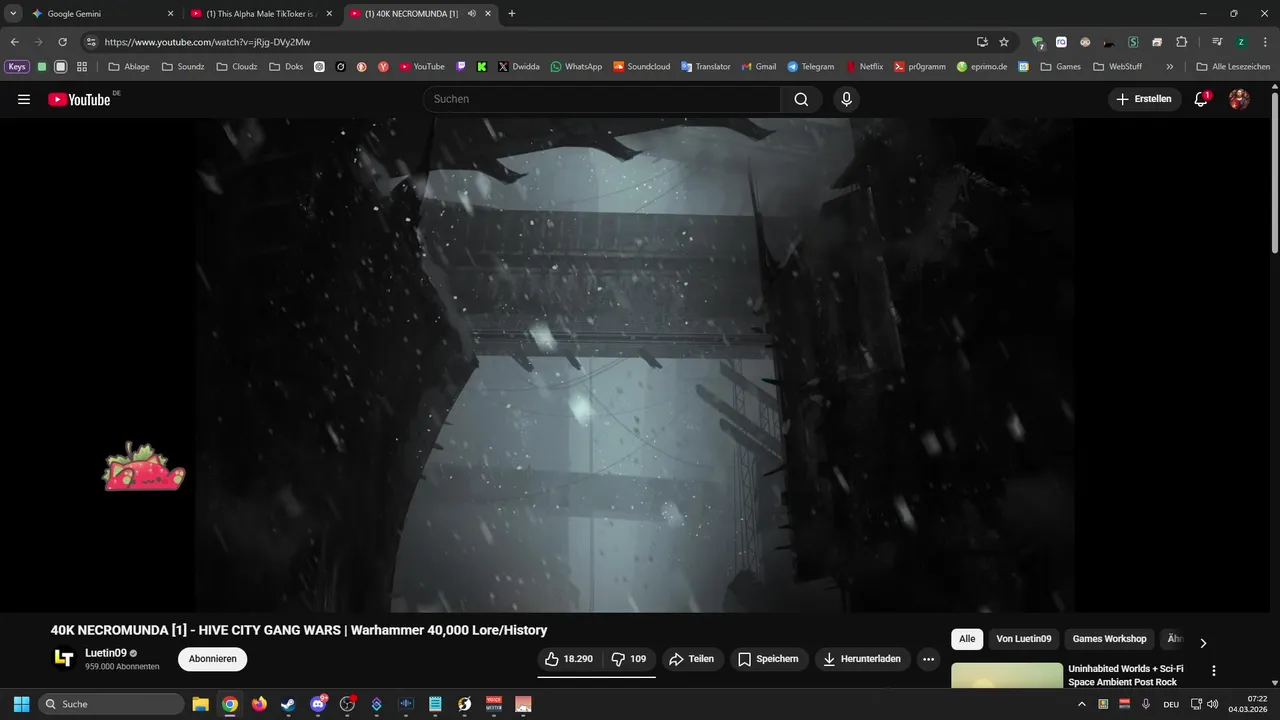Save the video with Speichern
Image resolution: width=1280 pixels, height=720 pixels.
click(768, 659)
